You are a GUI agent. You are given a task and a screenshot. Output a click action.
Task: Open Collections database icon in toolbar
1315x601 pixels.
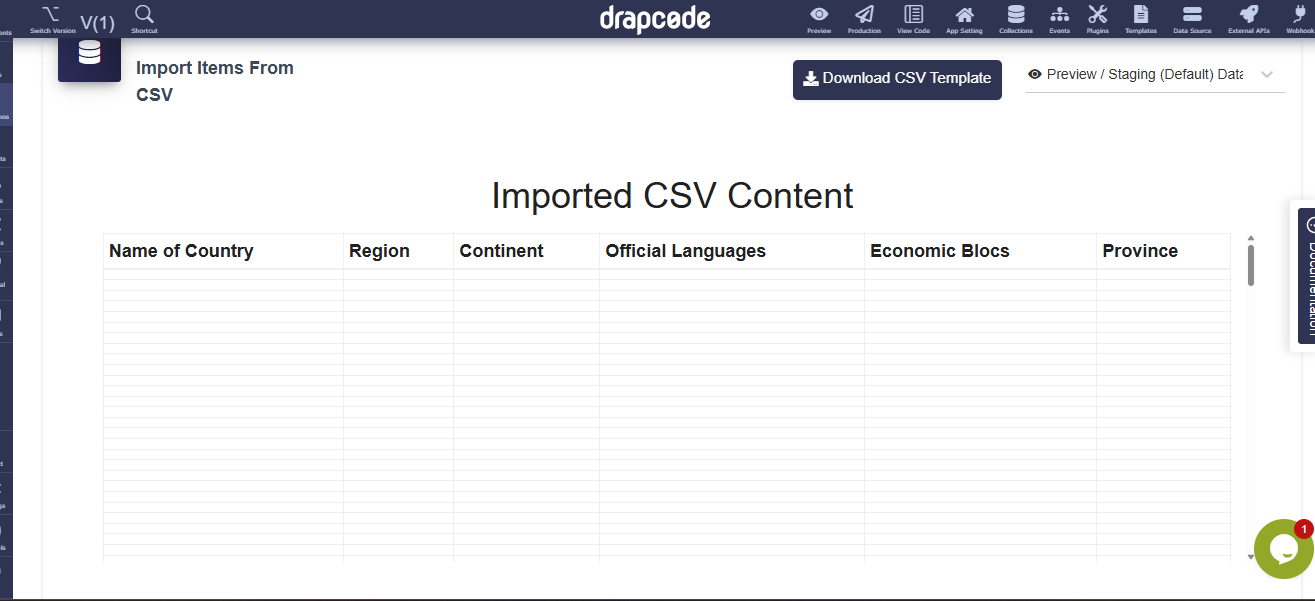coord(1016,15)
